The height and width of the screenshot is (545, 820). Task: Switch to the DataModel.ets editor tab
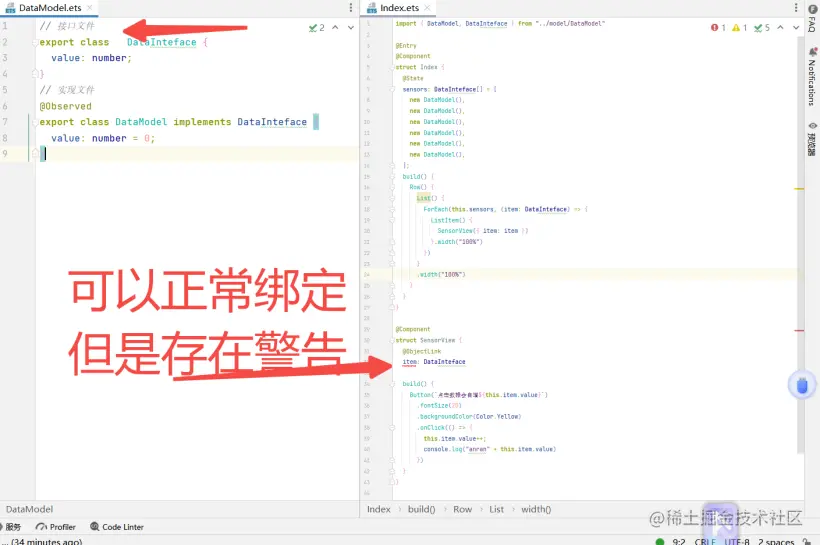coord(50,8)
